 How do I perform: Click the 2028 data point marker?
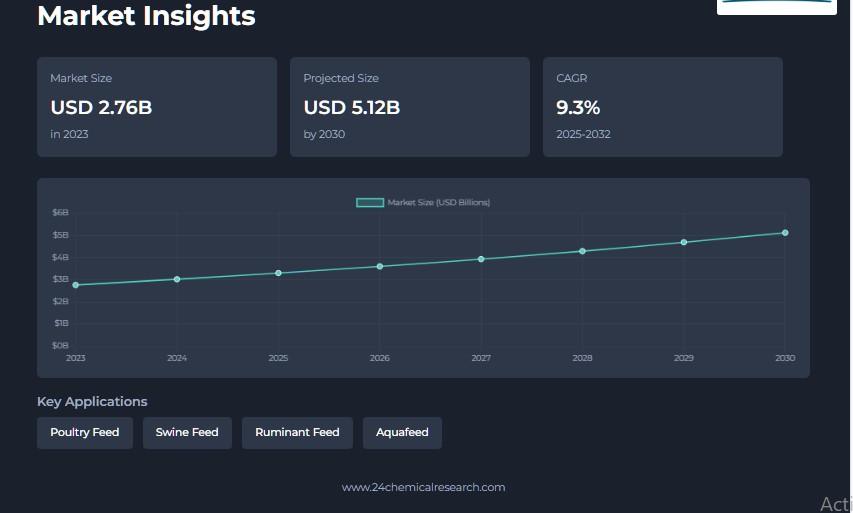click(583, 251)
